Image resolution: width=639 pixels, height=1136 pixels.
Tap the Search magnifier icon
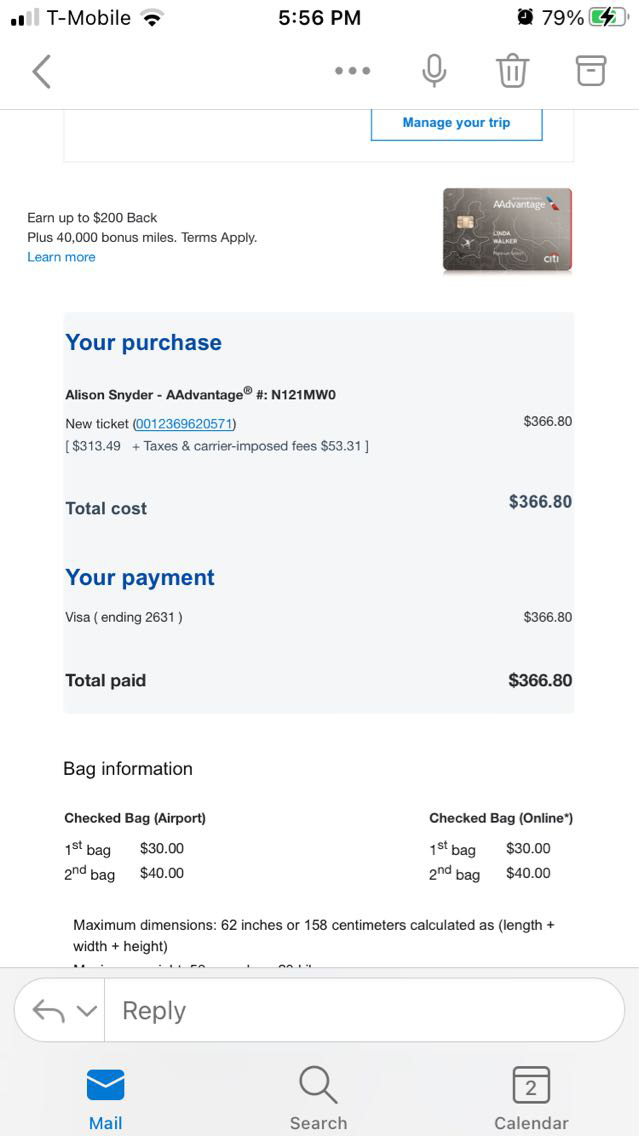click(318, 1086)
